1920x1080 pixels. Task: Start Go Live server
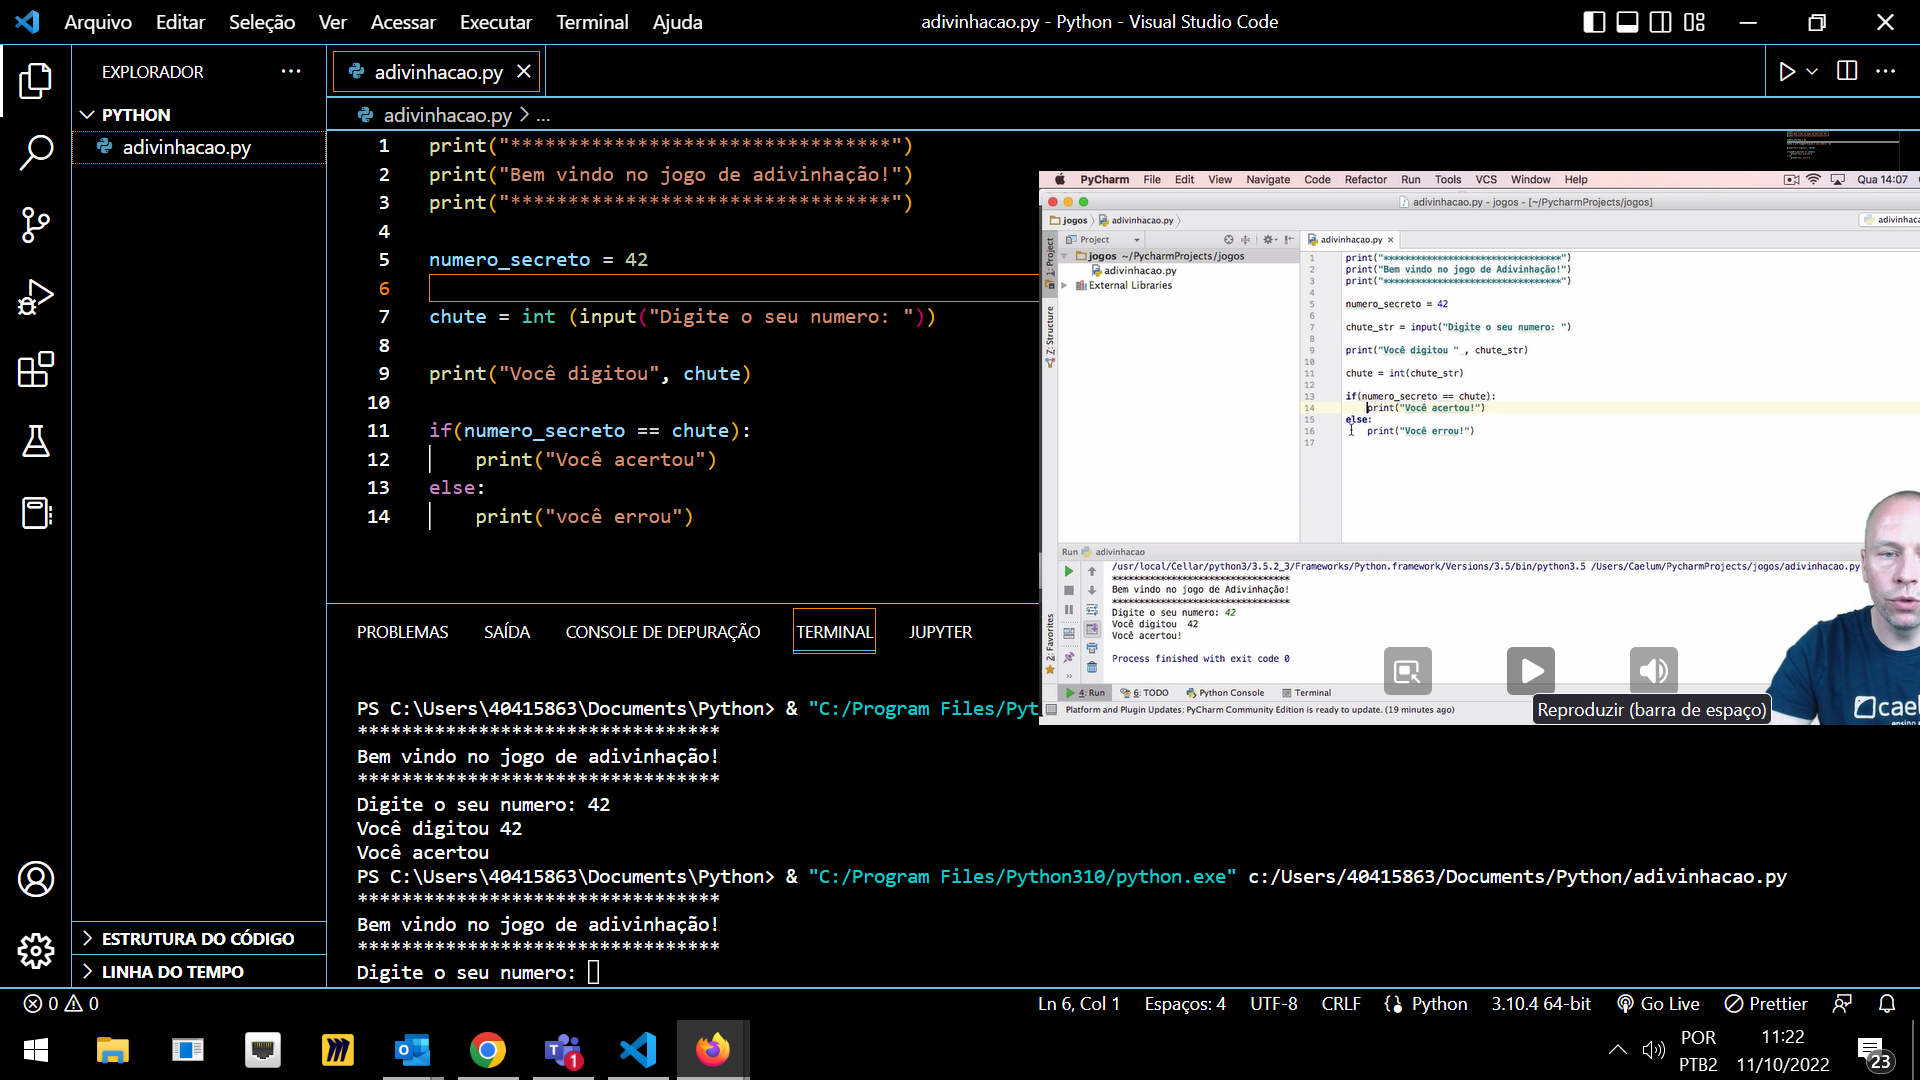click(x=1658, y=1003)
